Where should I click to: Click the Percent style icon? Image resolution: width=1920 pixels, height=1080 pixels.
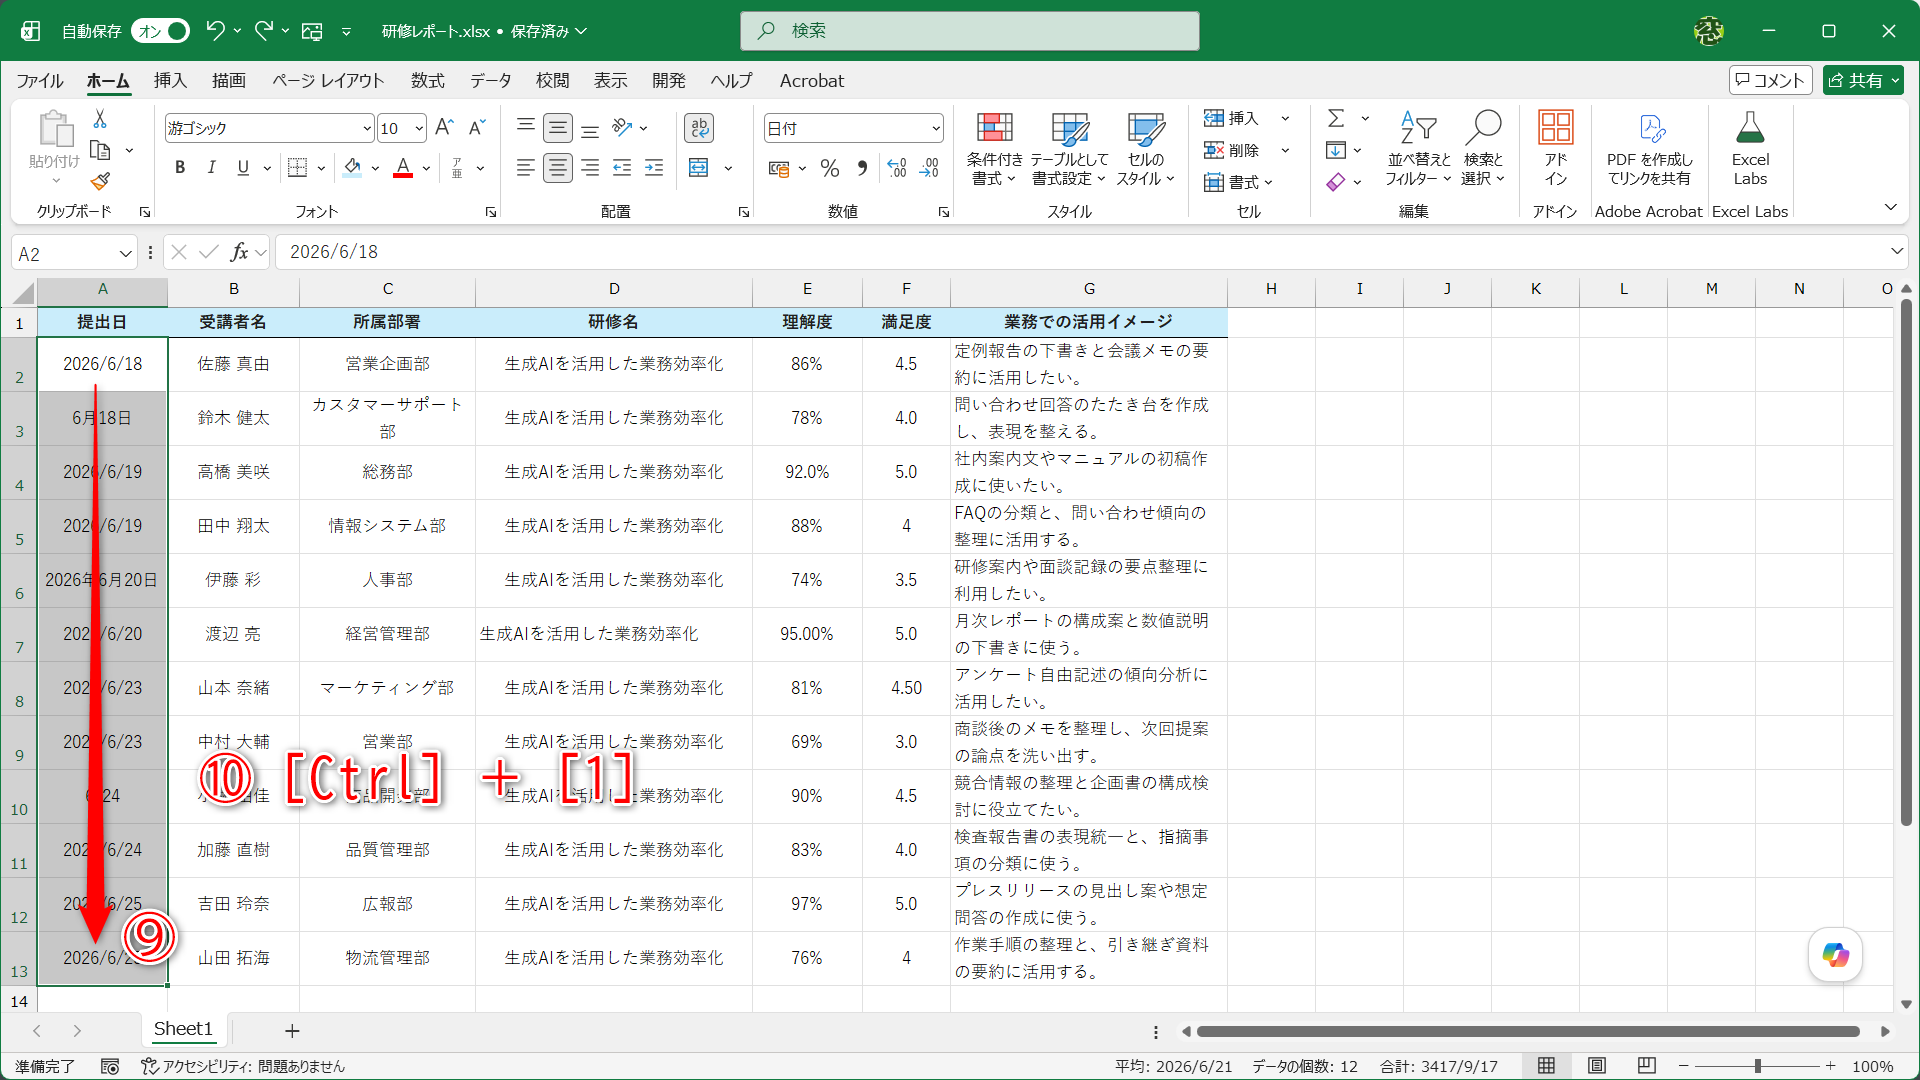point(829,168)
